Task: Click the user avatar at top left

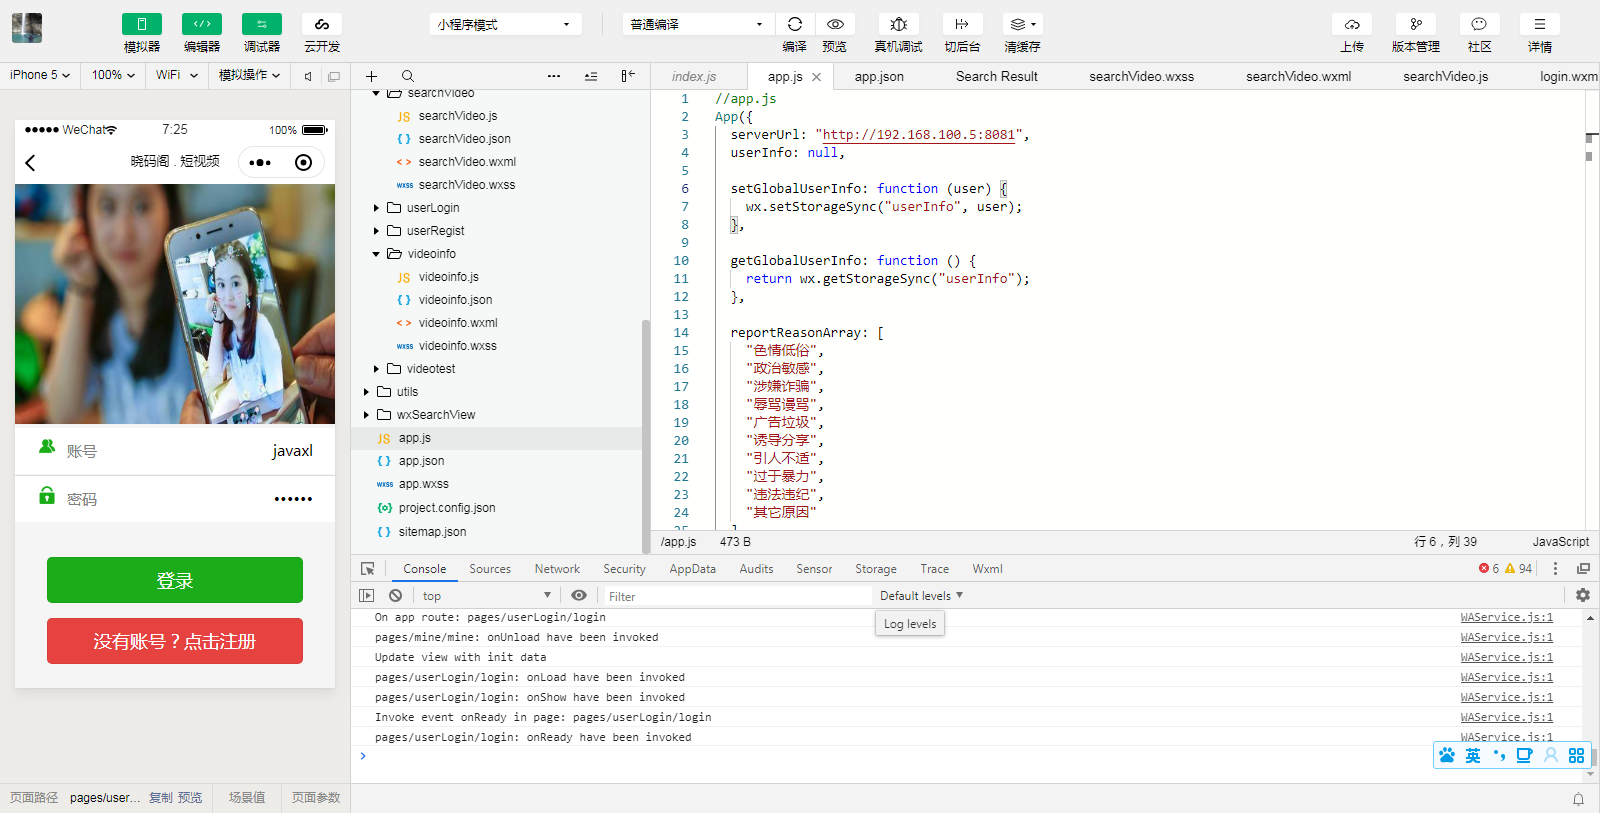Action: pos(27,28)
